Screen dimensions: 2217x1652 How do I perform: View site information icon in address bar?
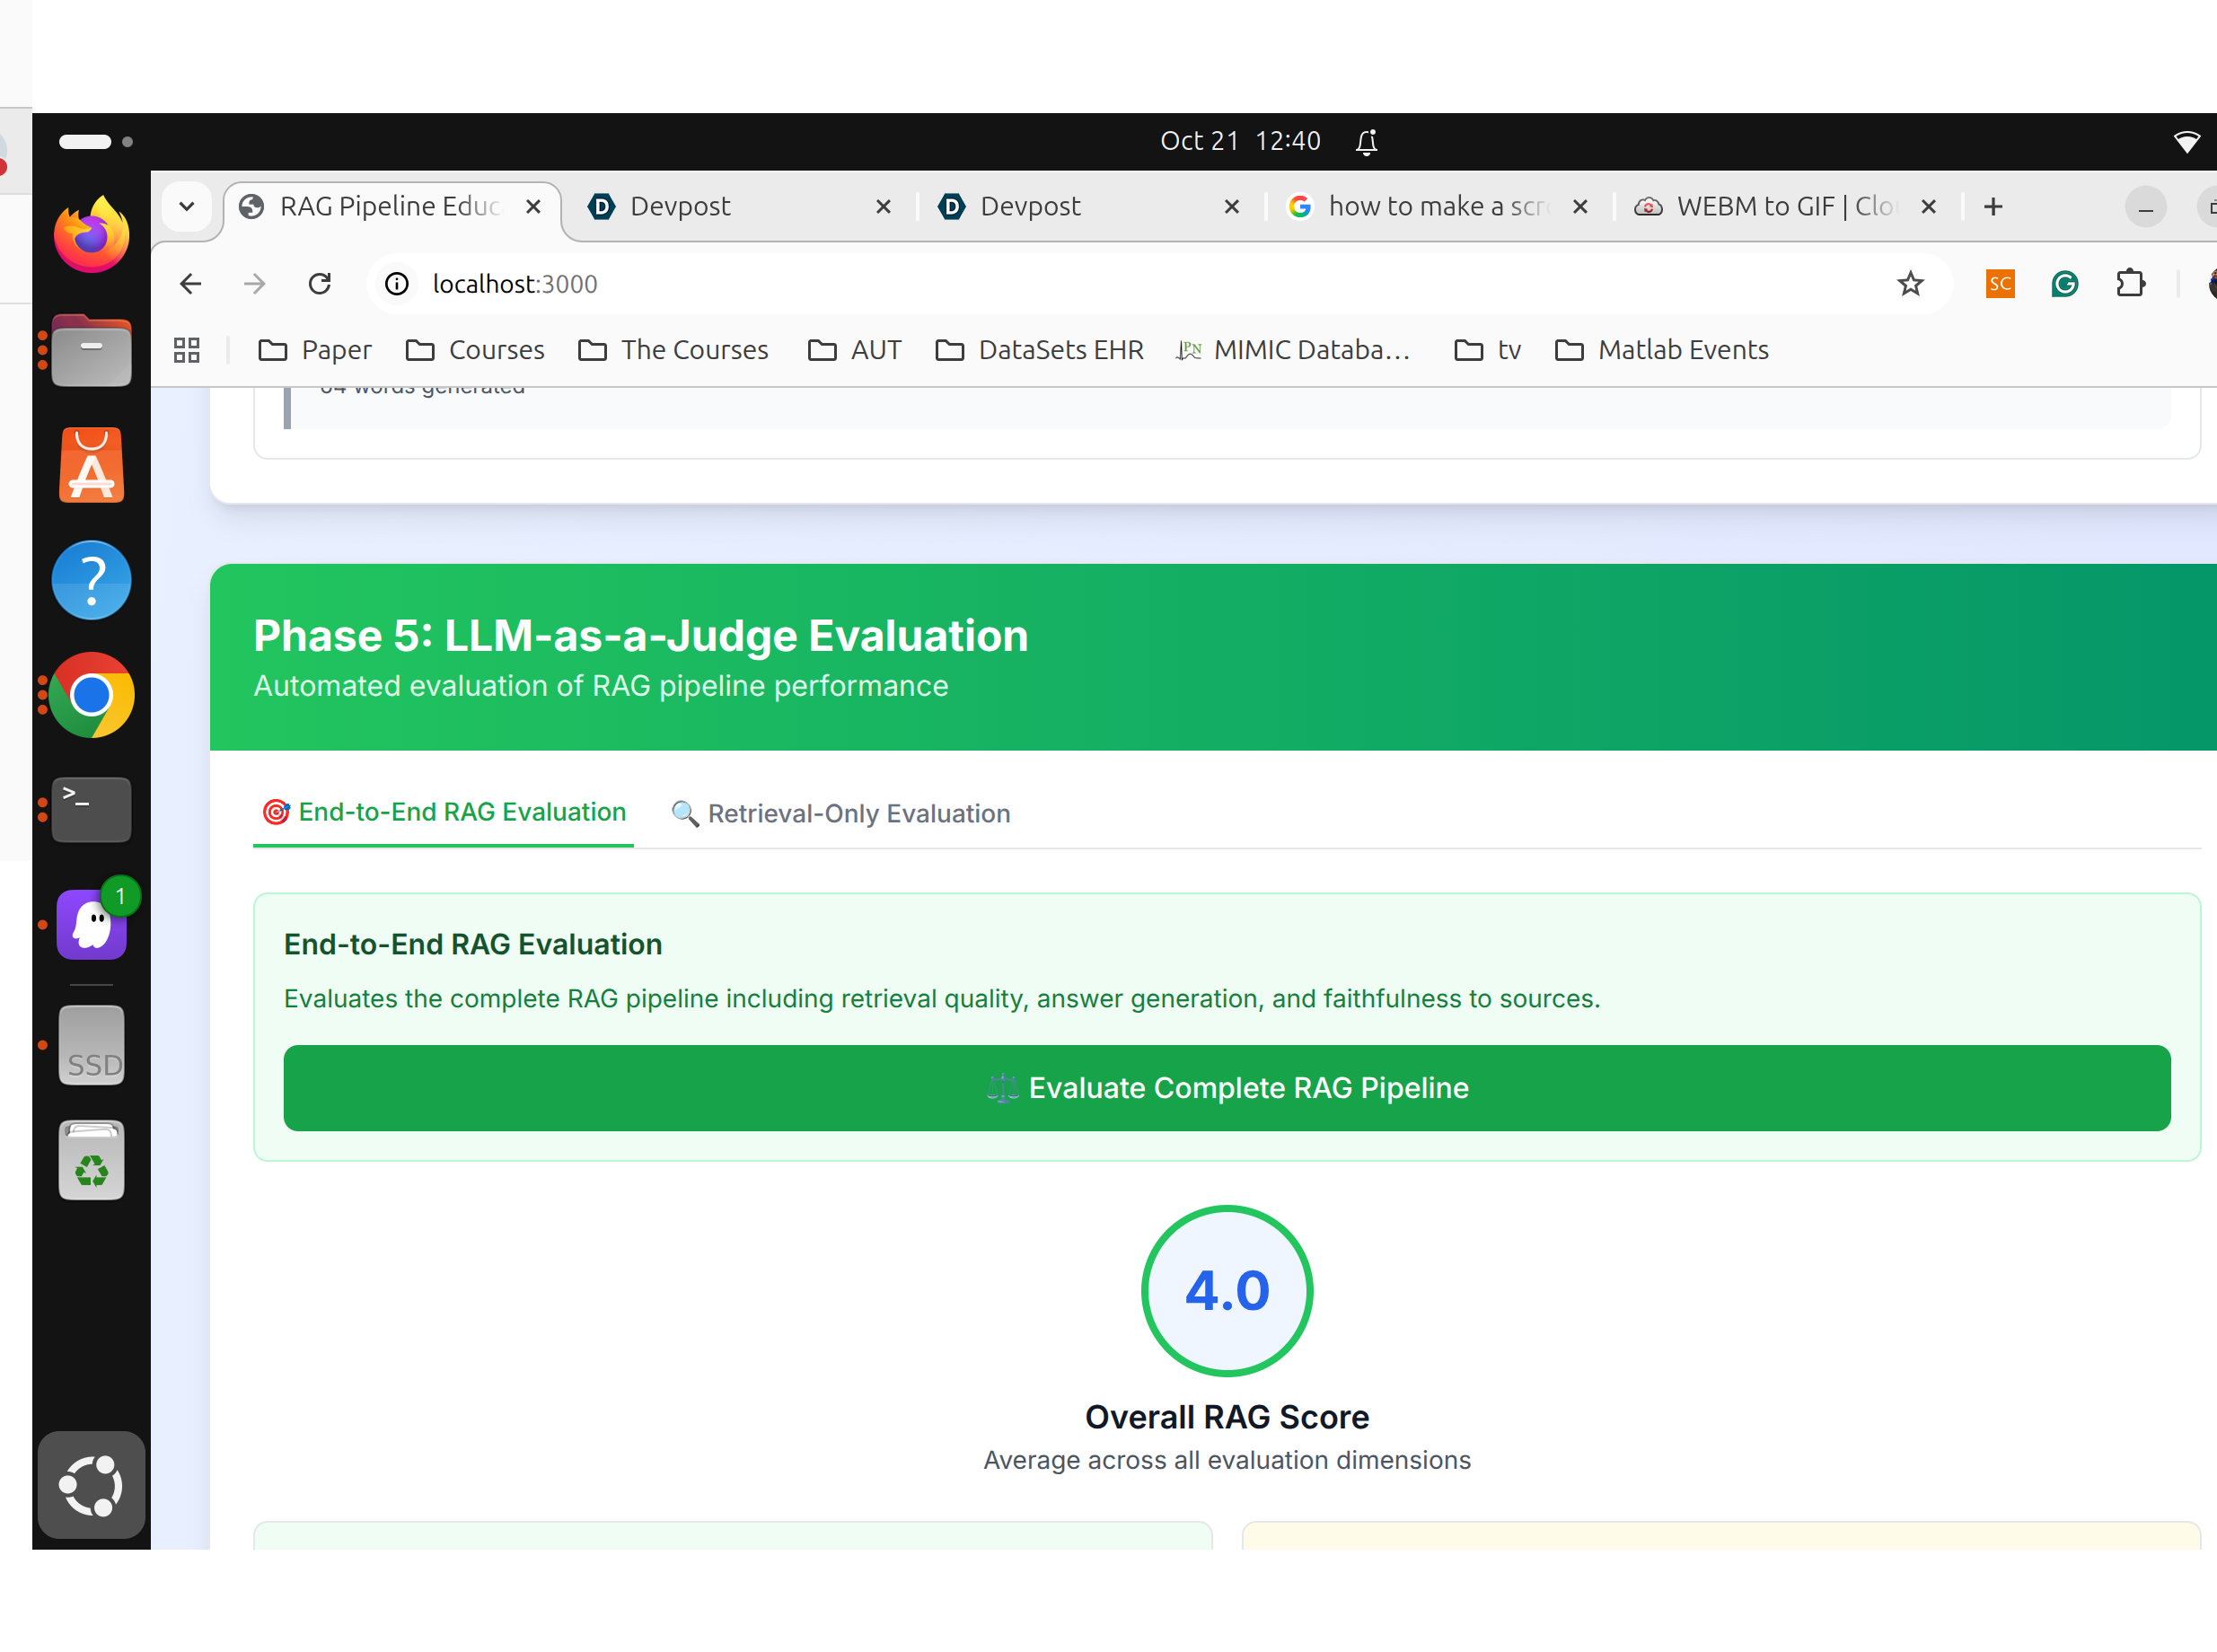point(397,284)
